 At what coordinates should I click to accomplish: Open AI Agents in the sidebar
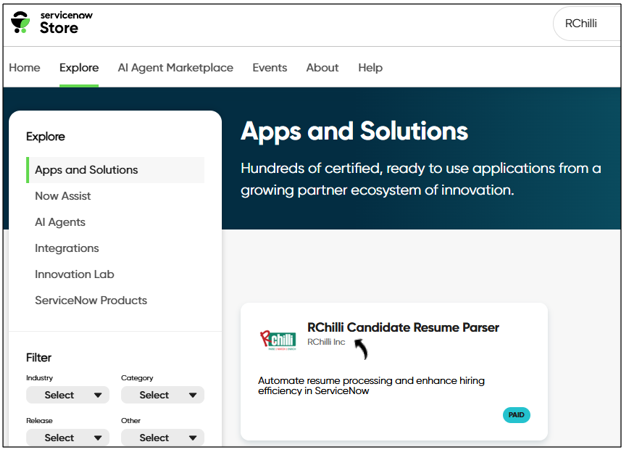60,222
